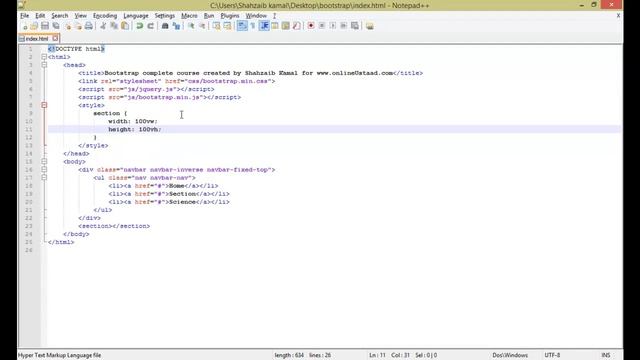Open the File menu
The image size is (640, 360).
click(24, 16)
